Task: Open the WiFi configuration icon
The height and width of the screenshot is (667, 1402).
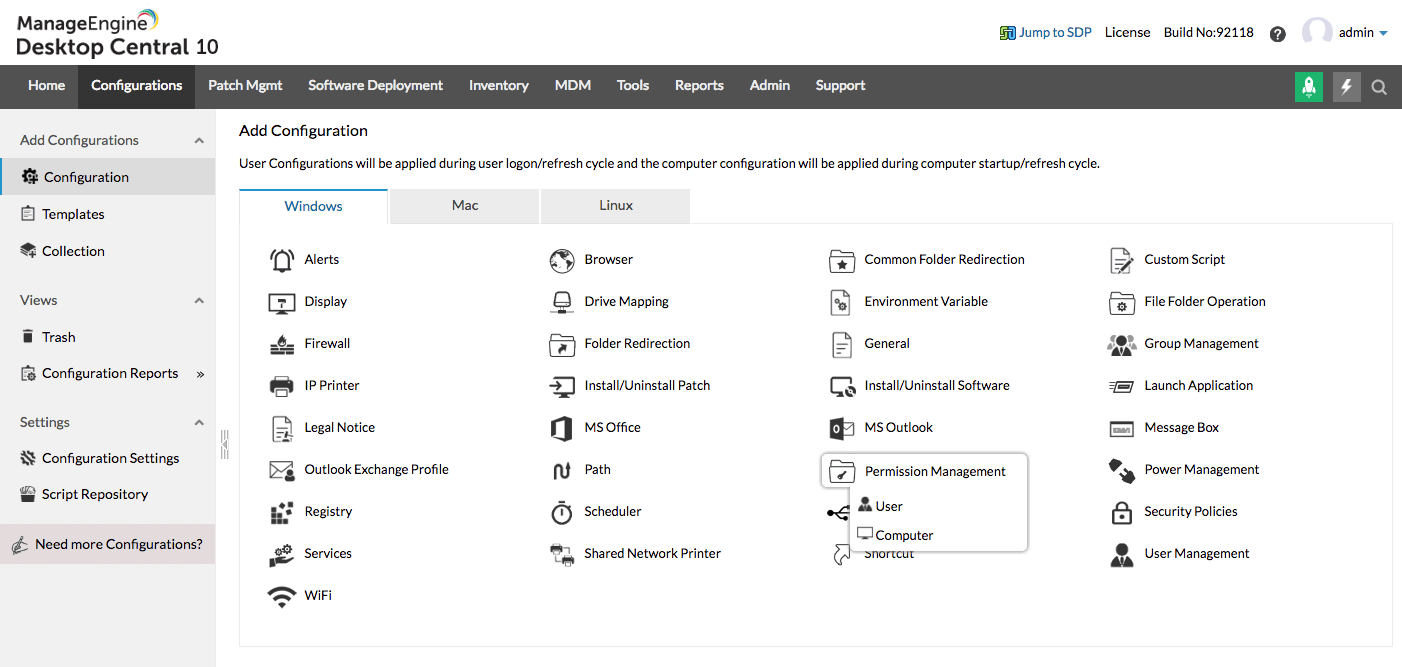Action: point(282,596)
